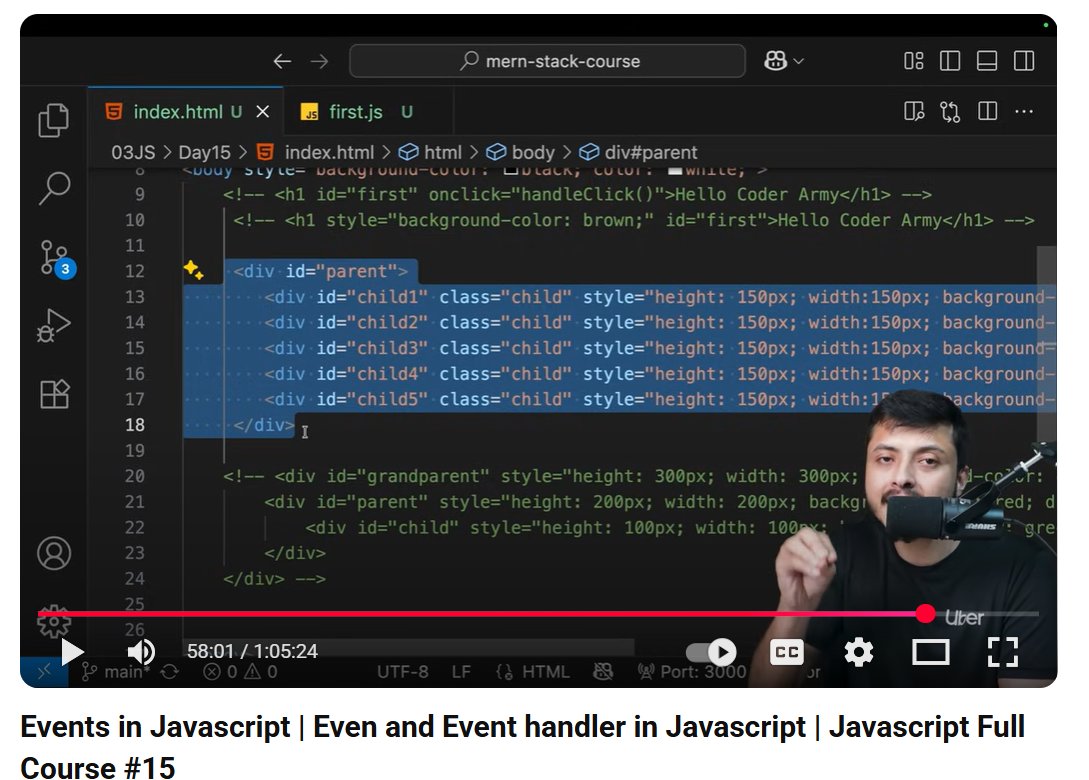Switch to theater mode
The image size is (1089, 780).
[931, 652]
